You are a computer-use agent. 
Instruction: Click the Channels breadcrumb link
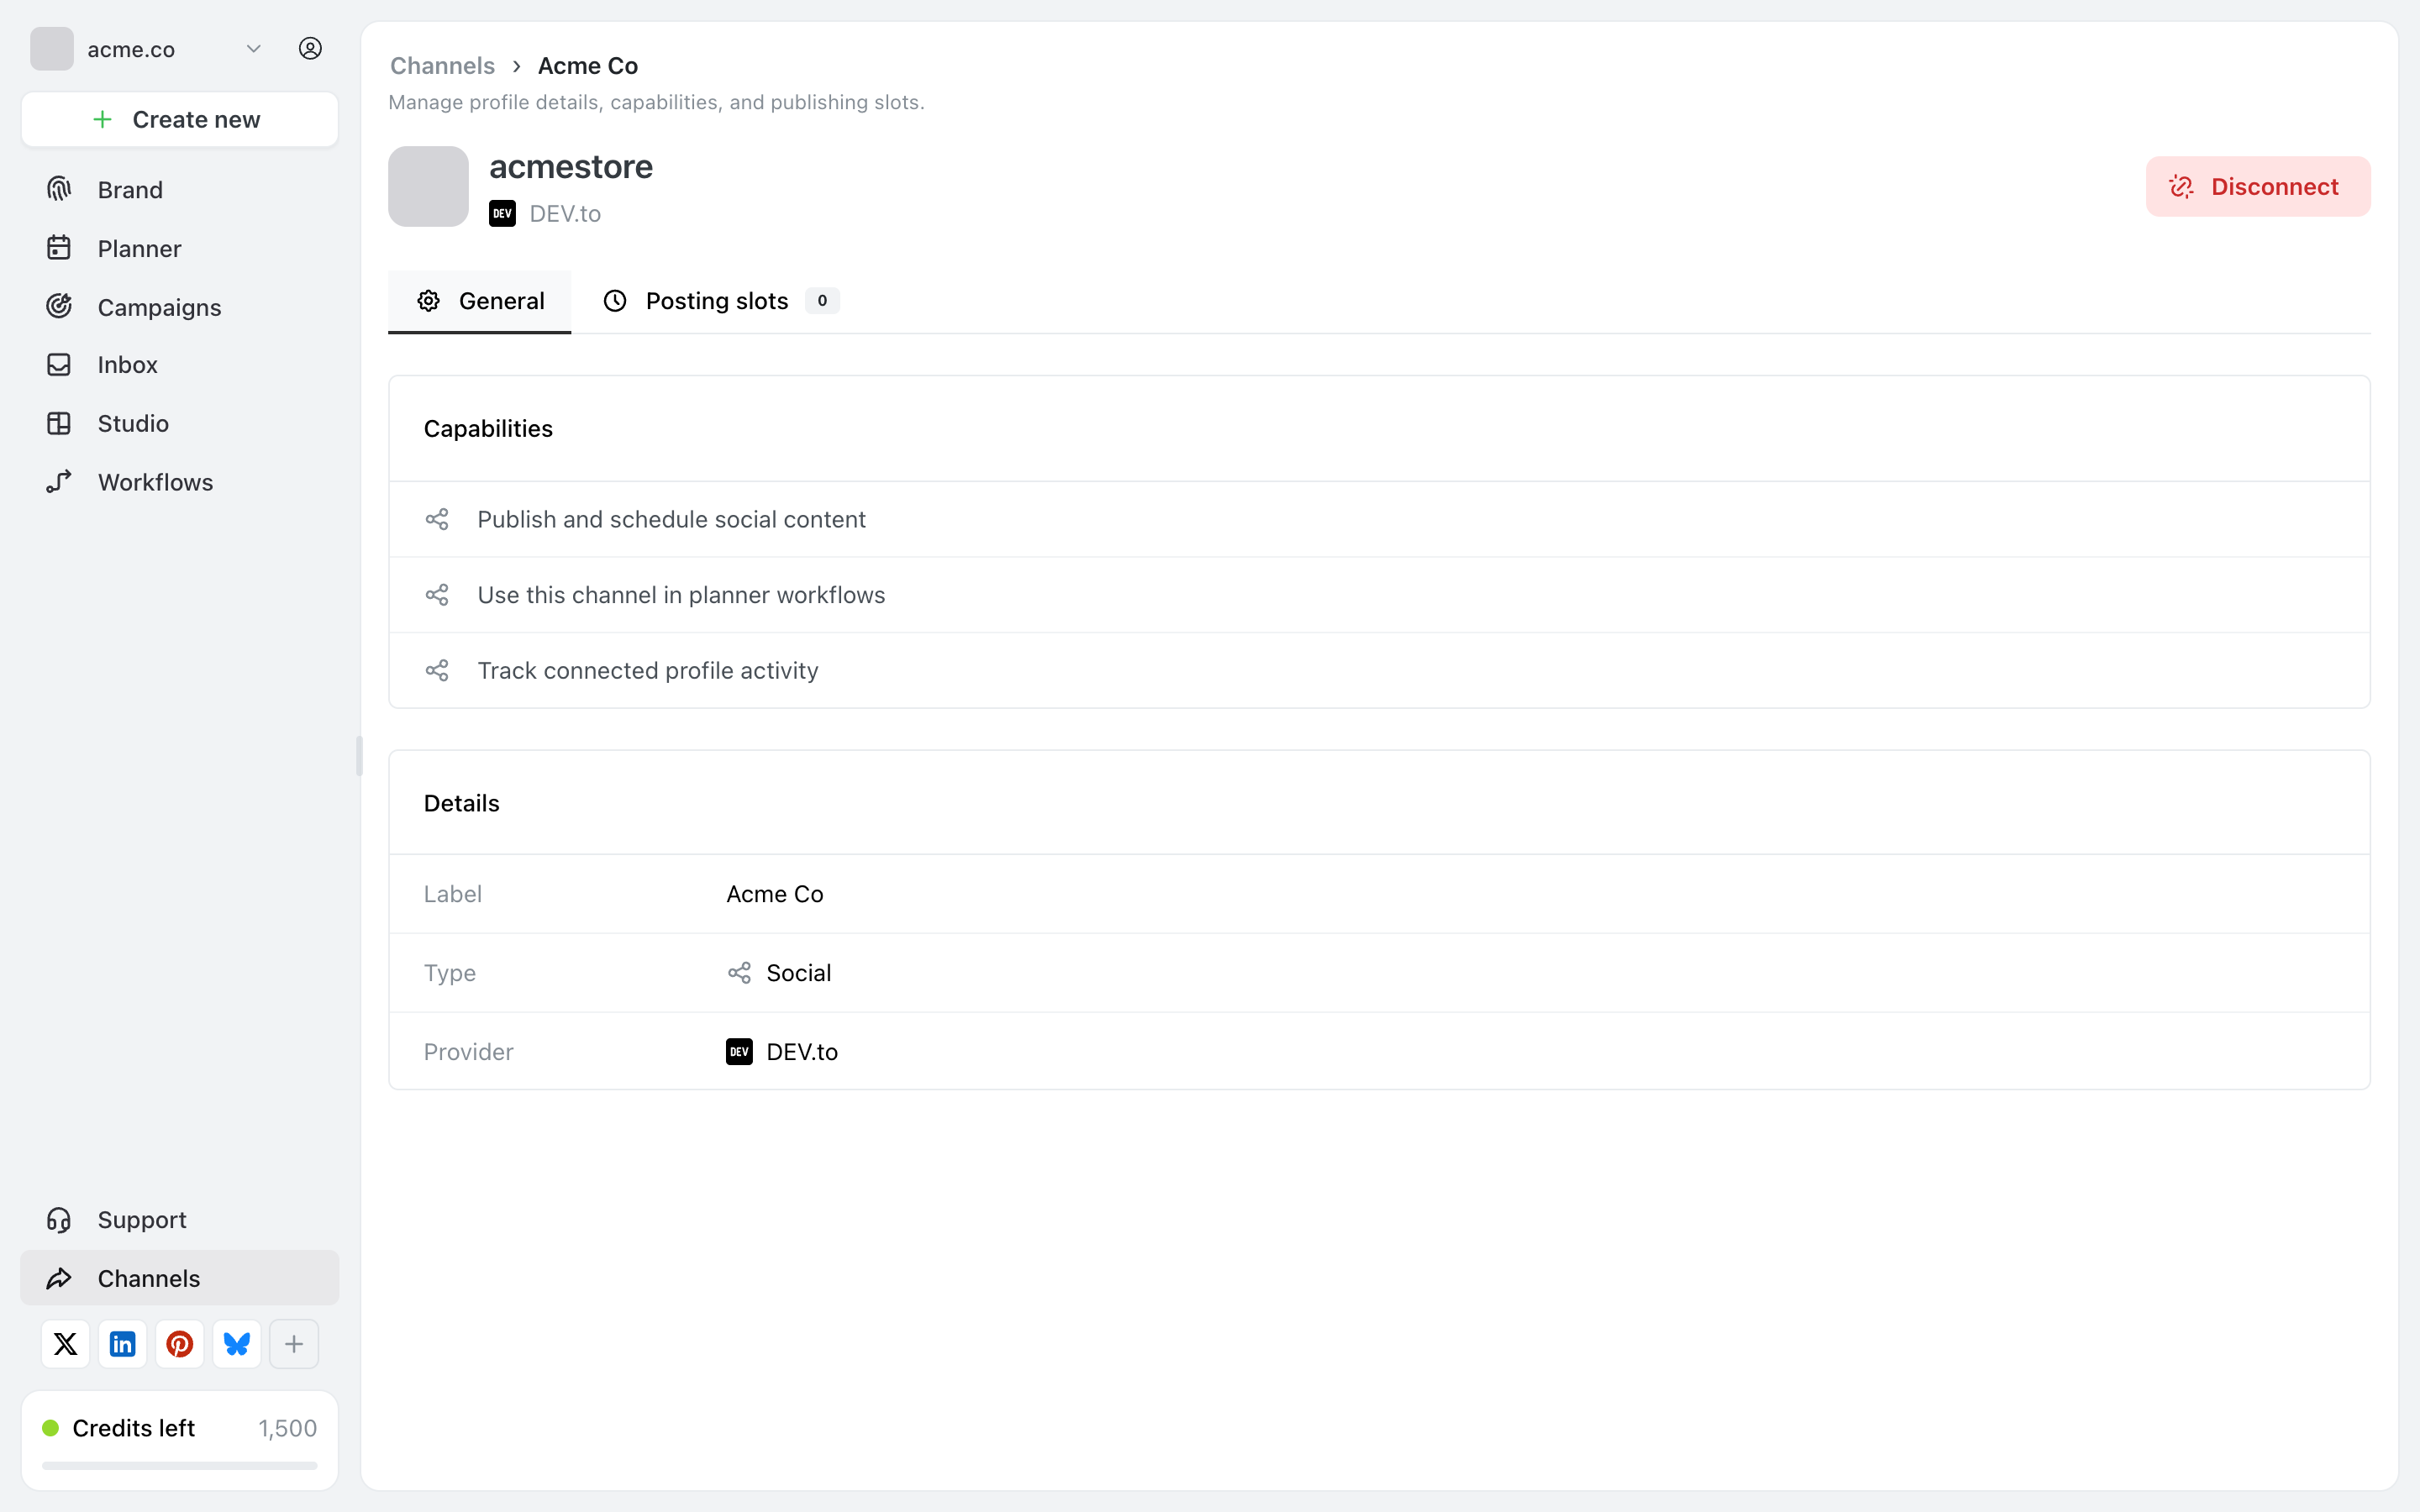tap(442, 66)
